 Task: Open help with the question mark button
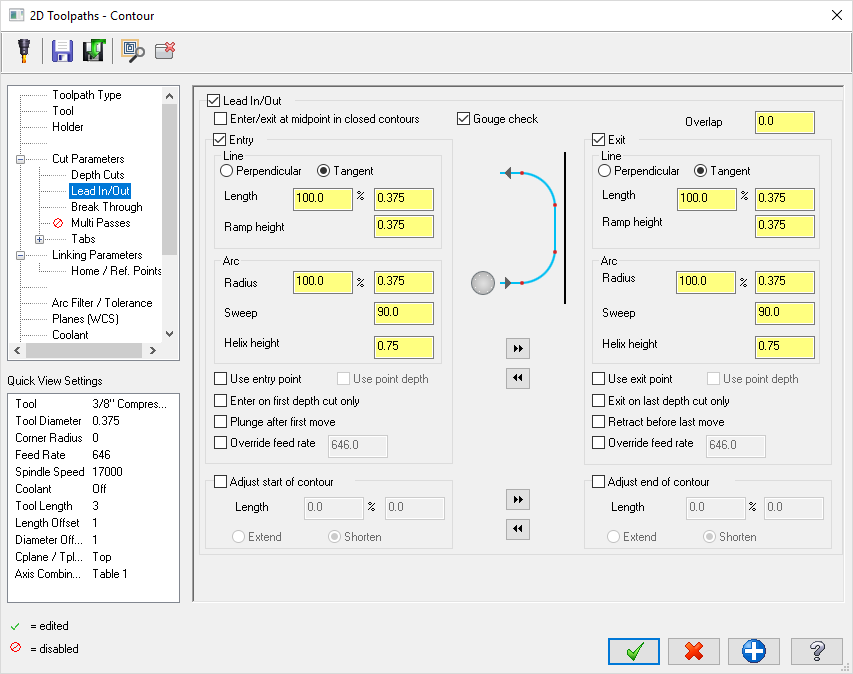tap(815, 651)
